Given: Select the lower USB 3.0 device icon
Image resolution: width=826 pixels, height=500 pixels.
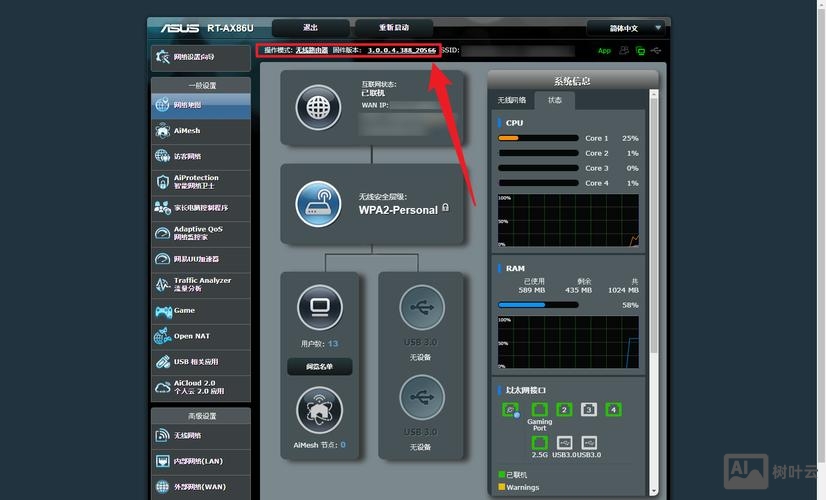Looking at the screenshot, I should [x=419, y=397].
